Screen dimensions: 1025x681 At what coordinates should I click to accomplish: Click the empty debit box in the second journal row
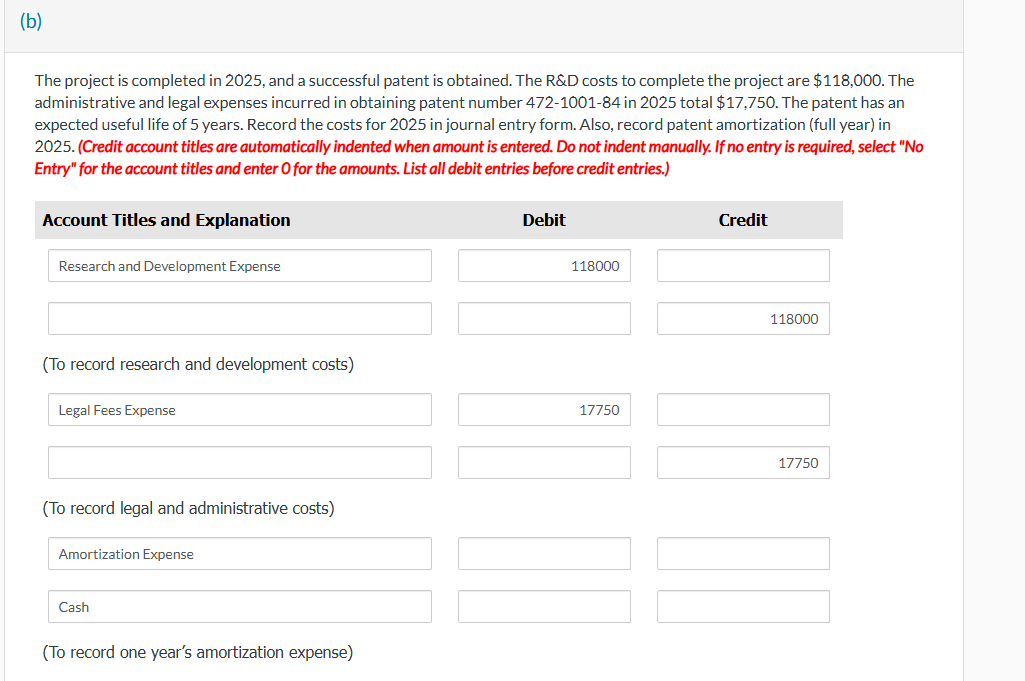pyautogui.click(x=543, y=318)
